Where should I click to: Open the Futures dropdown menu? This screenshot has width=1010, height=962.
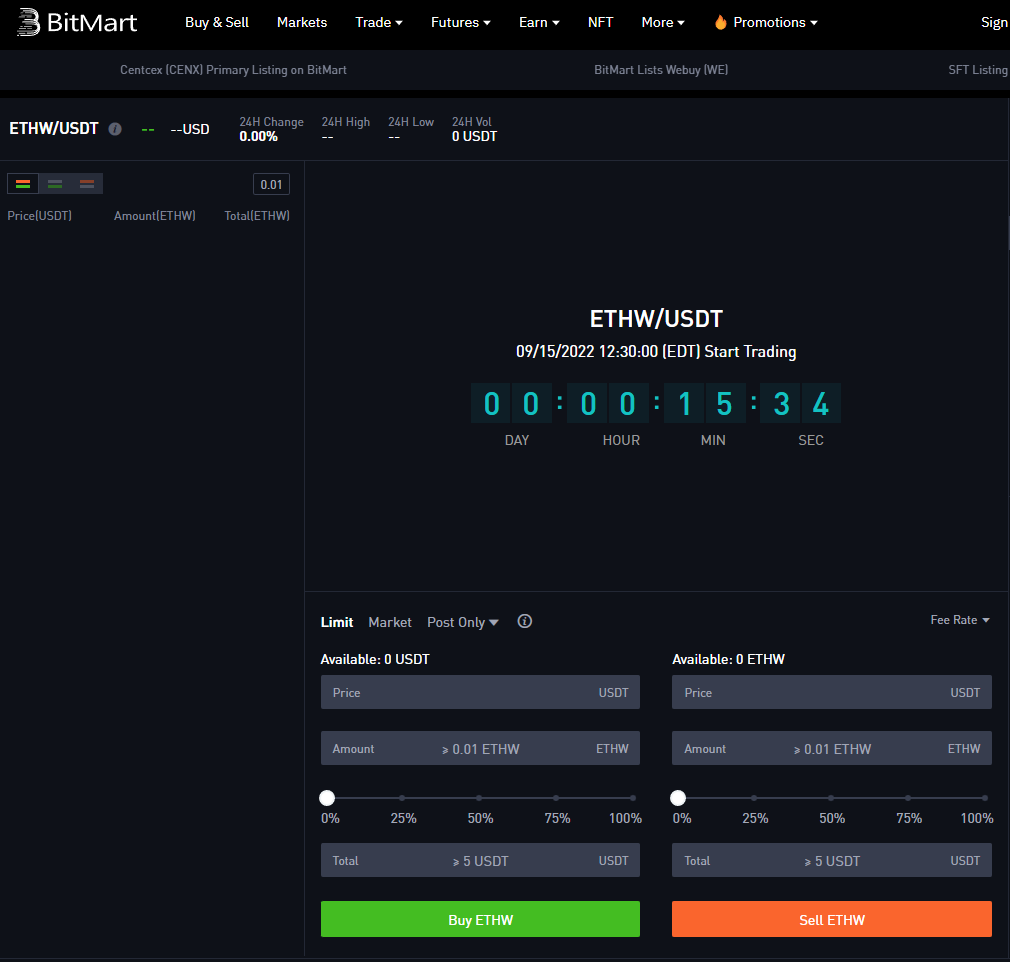pyautogui.click(x=461, y=23)
